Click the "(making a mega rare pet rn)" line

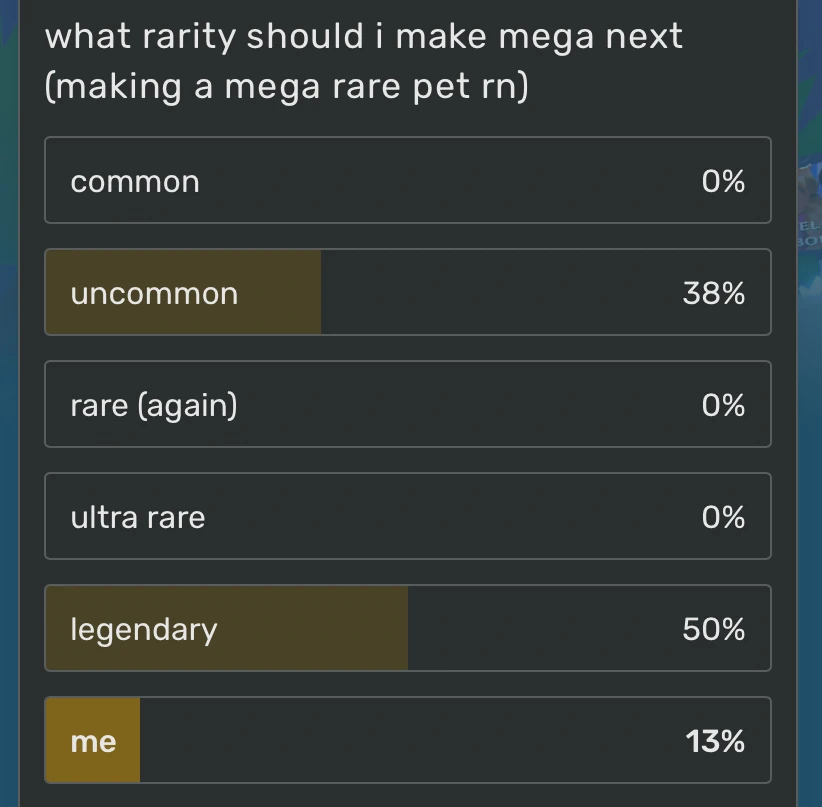coord(285,86)
